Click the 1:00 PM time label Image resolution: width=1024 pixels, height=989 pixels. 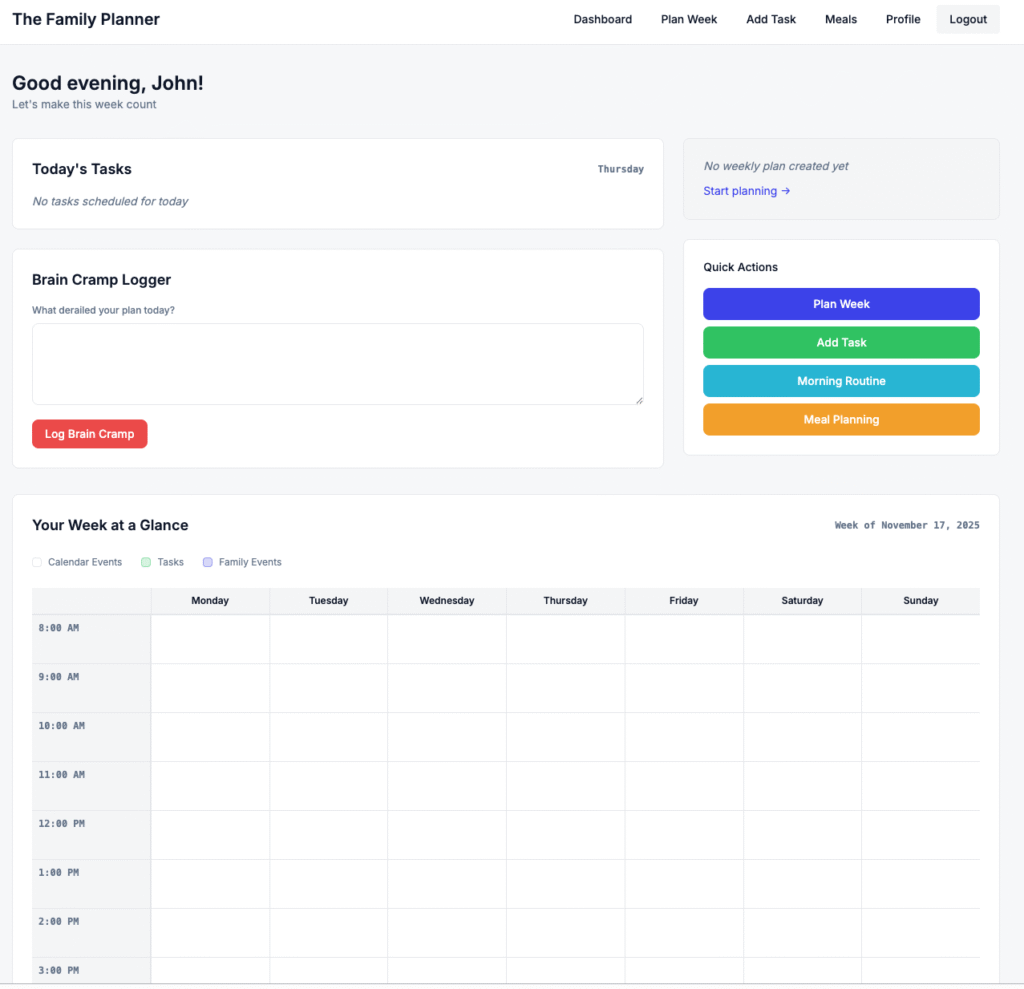coord(59,873)
